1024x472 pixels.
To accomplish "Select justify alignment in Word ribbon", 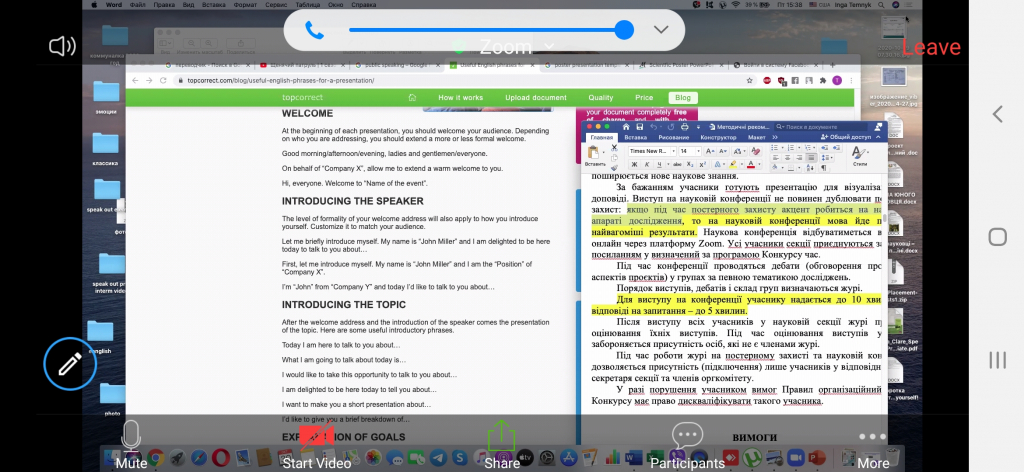I will click(811, 158).
